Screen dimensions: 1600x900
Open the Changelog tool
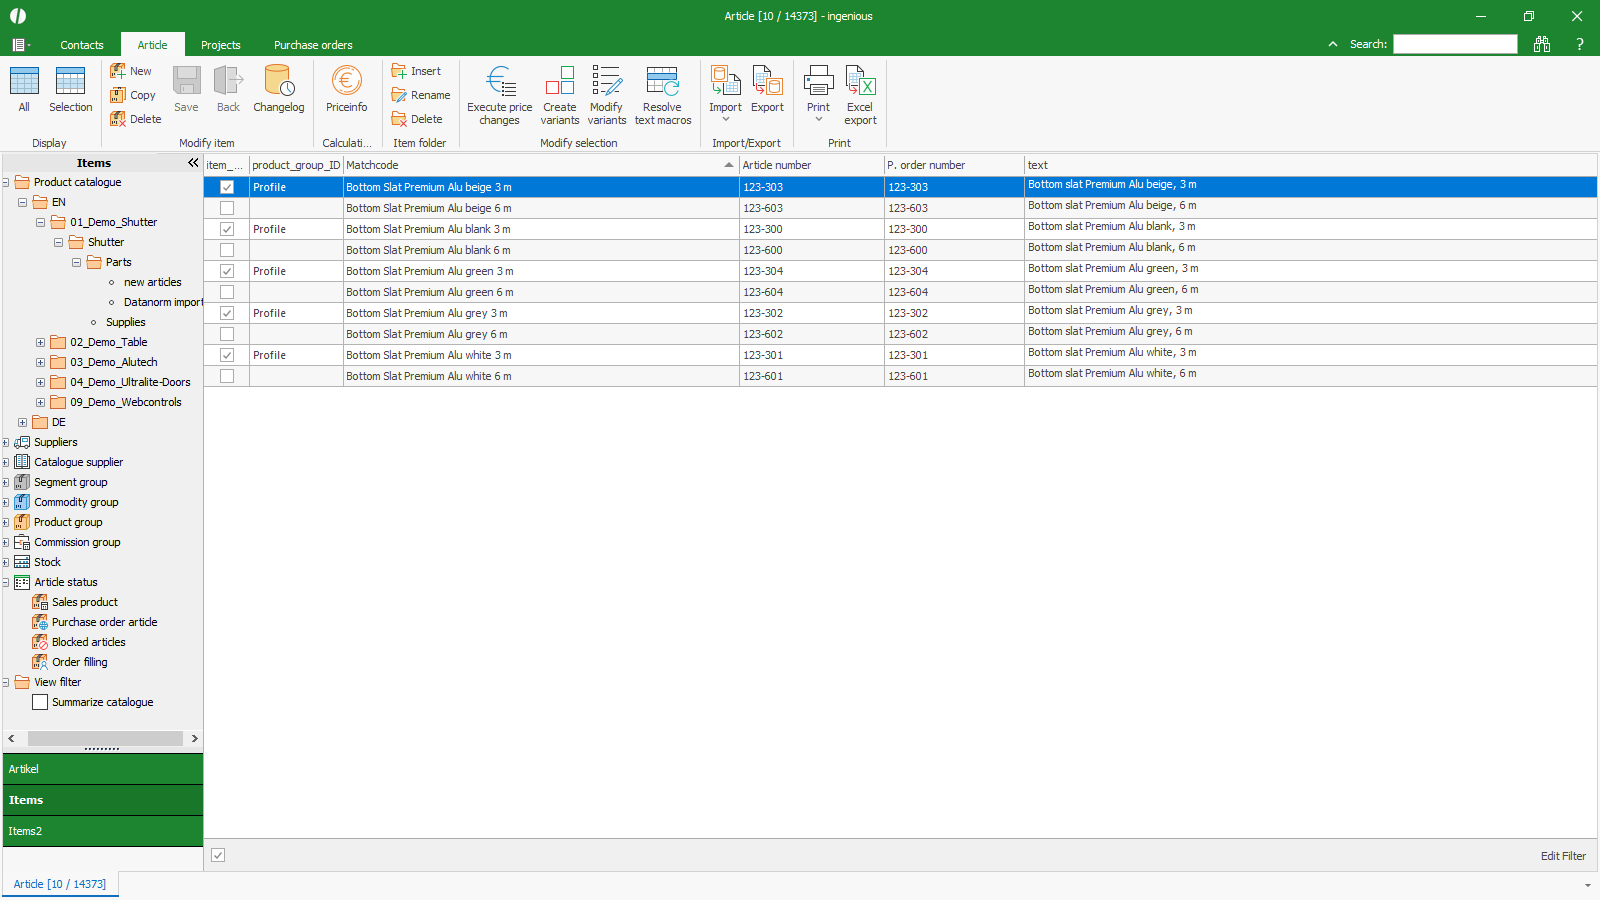(278, 82)
